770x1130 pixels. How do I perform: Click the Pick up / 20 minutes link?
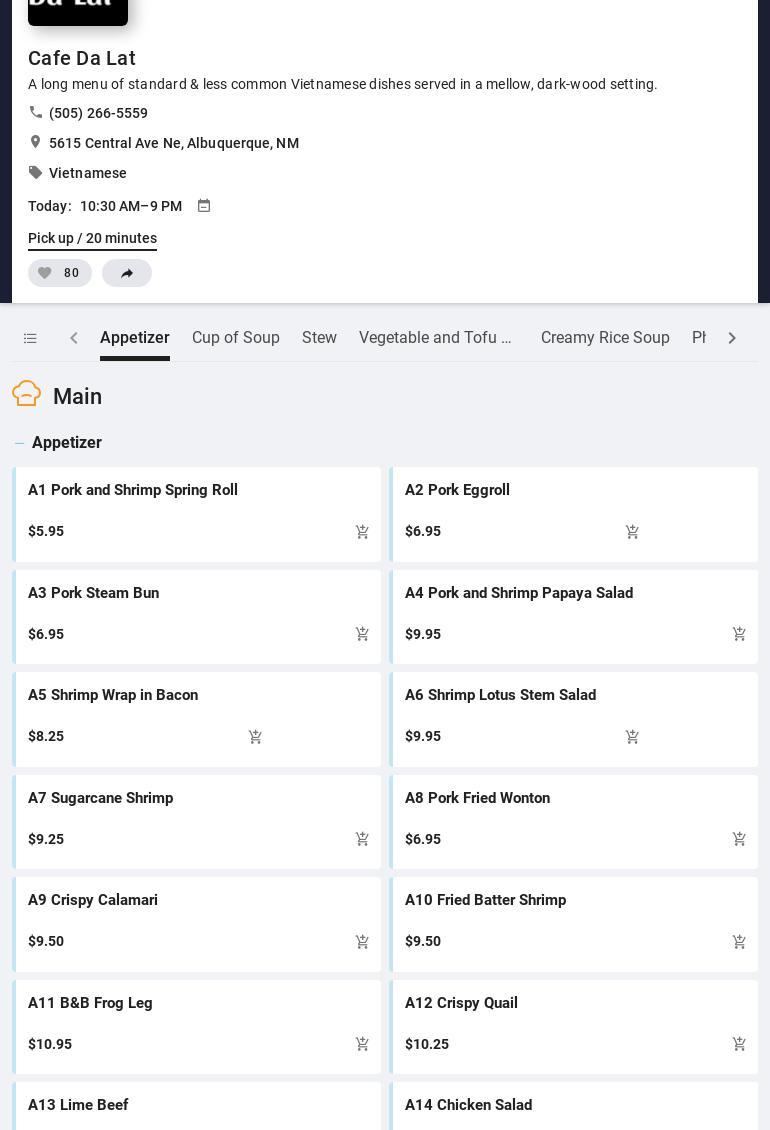coord(92,238)
